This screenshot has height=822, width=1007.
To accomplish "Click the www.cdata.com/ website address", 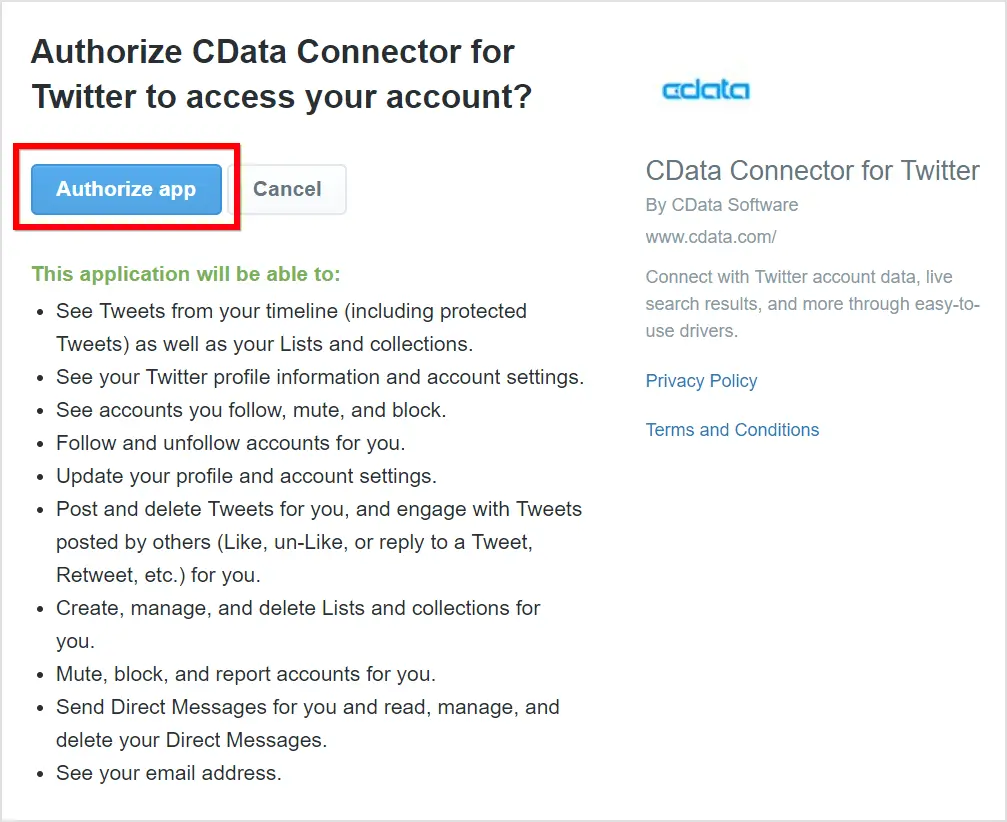I will [711, 237].
